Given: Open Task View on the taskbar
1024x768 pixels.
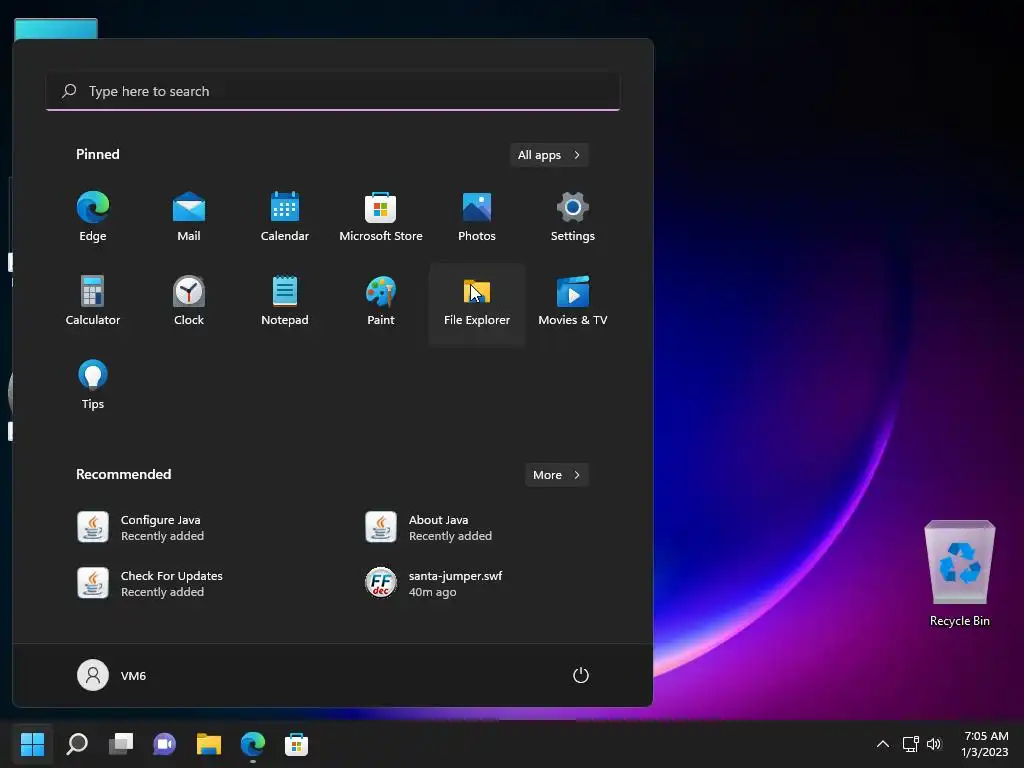Looking at the screenshot, I should pyautogui.click(x=121, y=744).
